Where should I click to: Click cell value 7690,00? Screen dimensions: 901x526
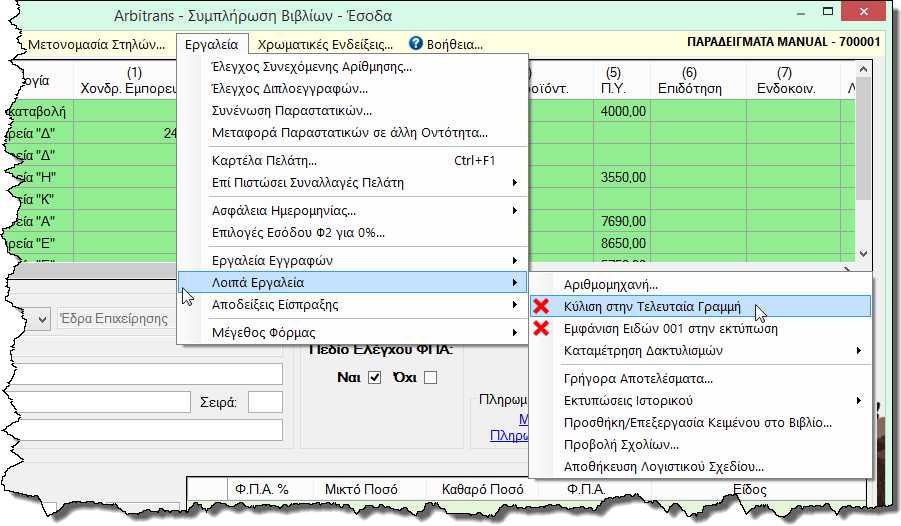623,221
